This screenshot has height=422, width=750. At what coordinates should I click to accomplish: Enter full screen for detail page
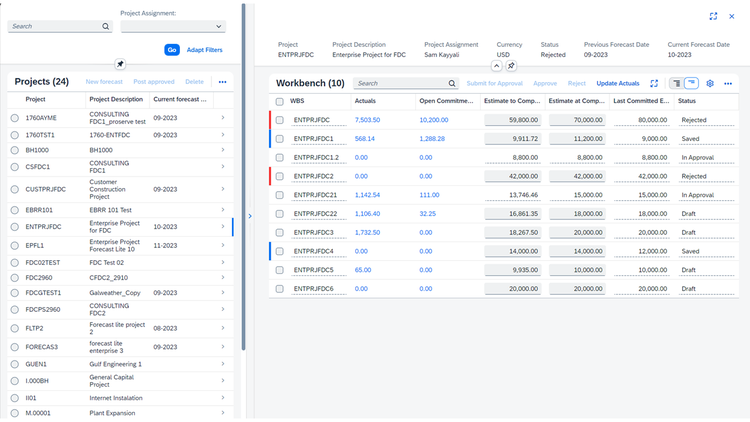click(x=713, y=16)
